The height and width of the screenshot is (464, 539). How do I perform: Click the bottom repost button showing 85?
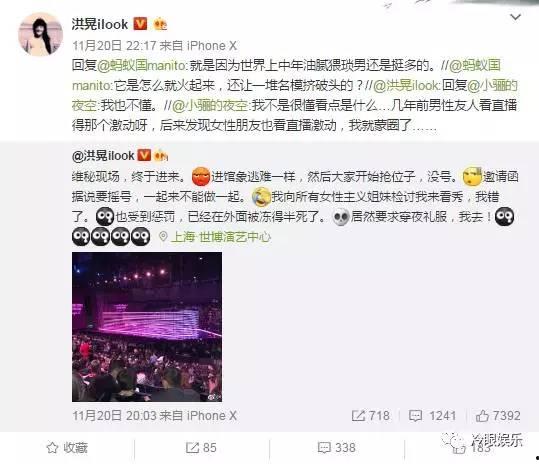(201, 448)
